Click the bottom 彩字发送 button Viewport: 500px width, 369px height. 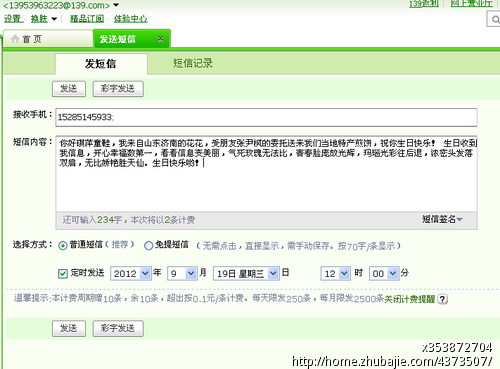pyautogui.click(x=118, y=328)
